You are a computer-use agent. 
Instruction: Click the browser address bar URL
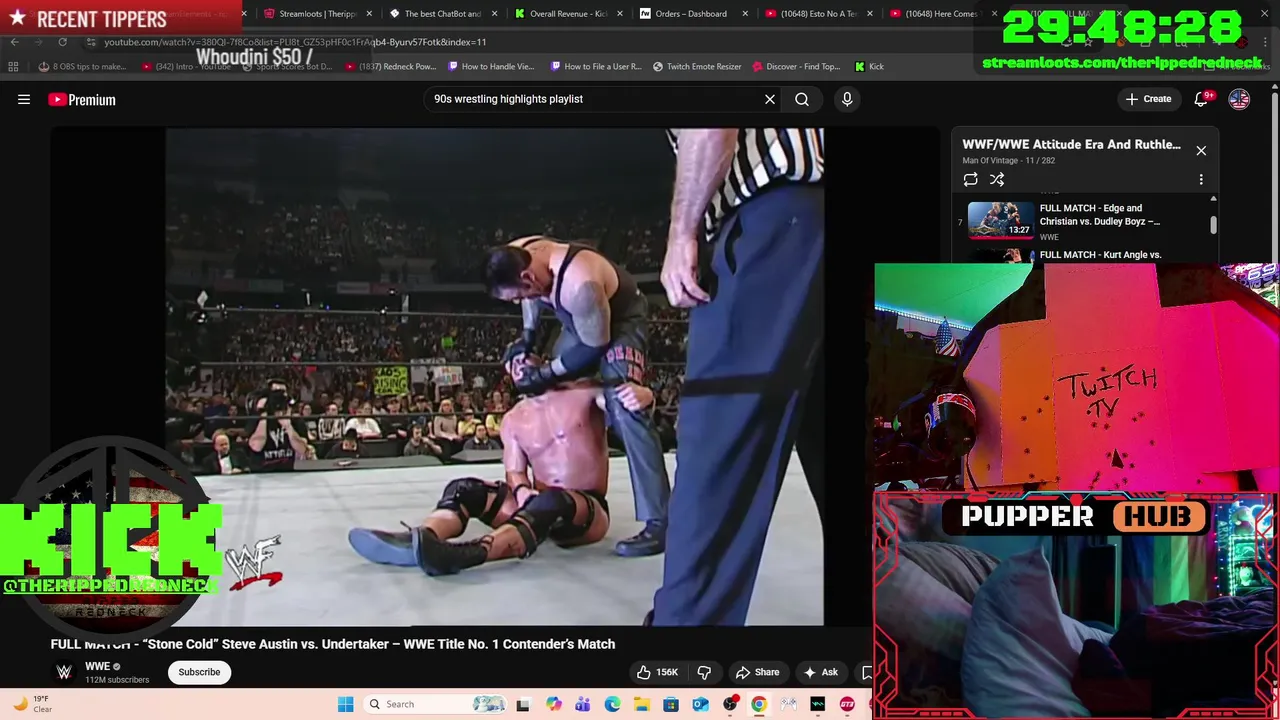tap(295, 42)
